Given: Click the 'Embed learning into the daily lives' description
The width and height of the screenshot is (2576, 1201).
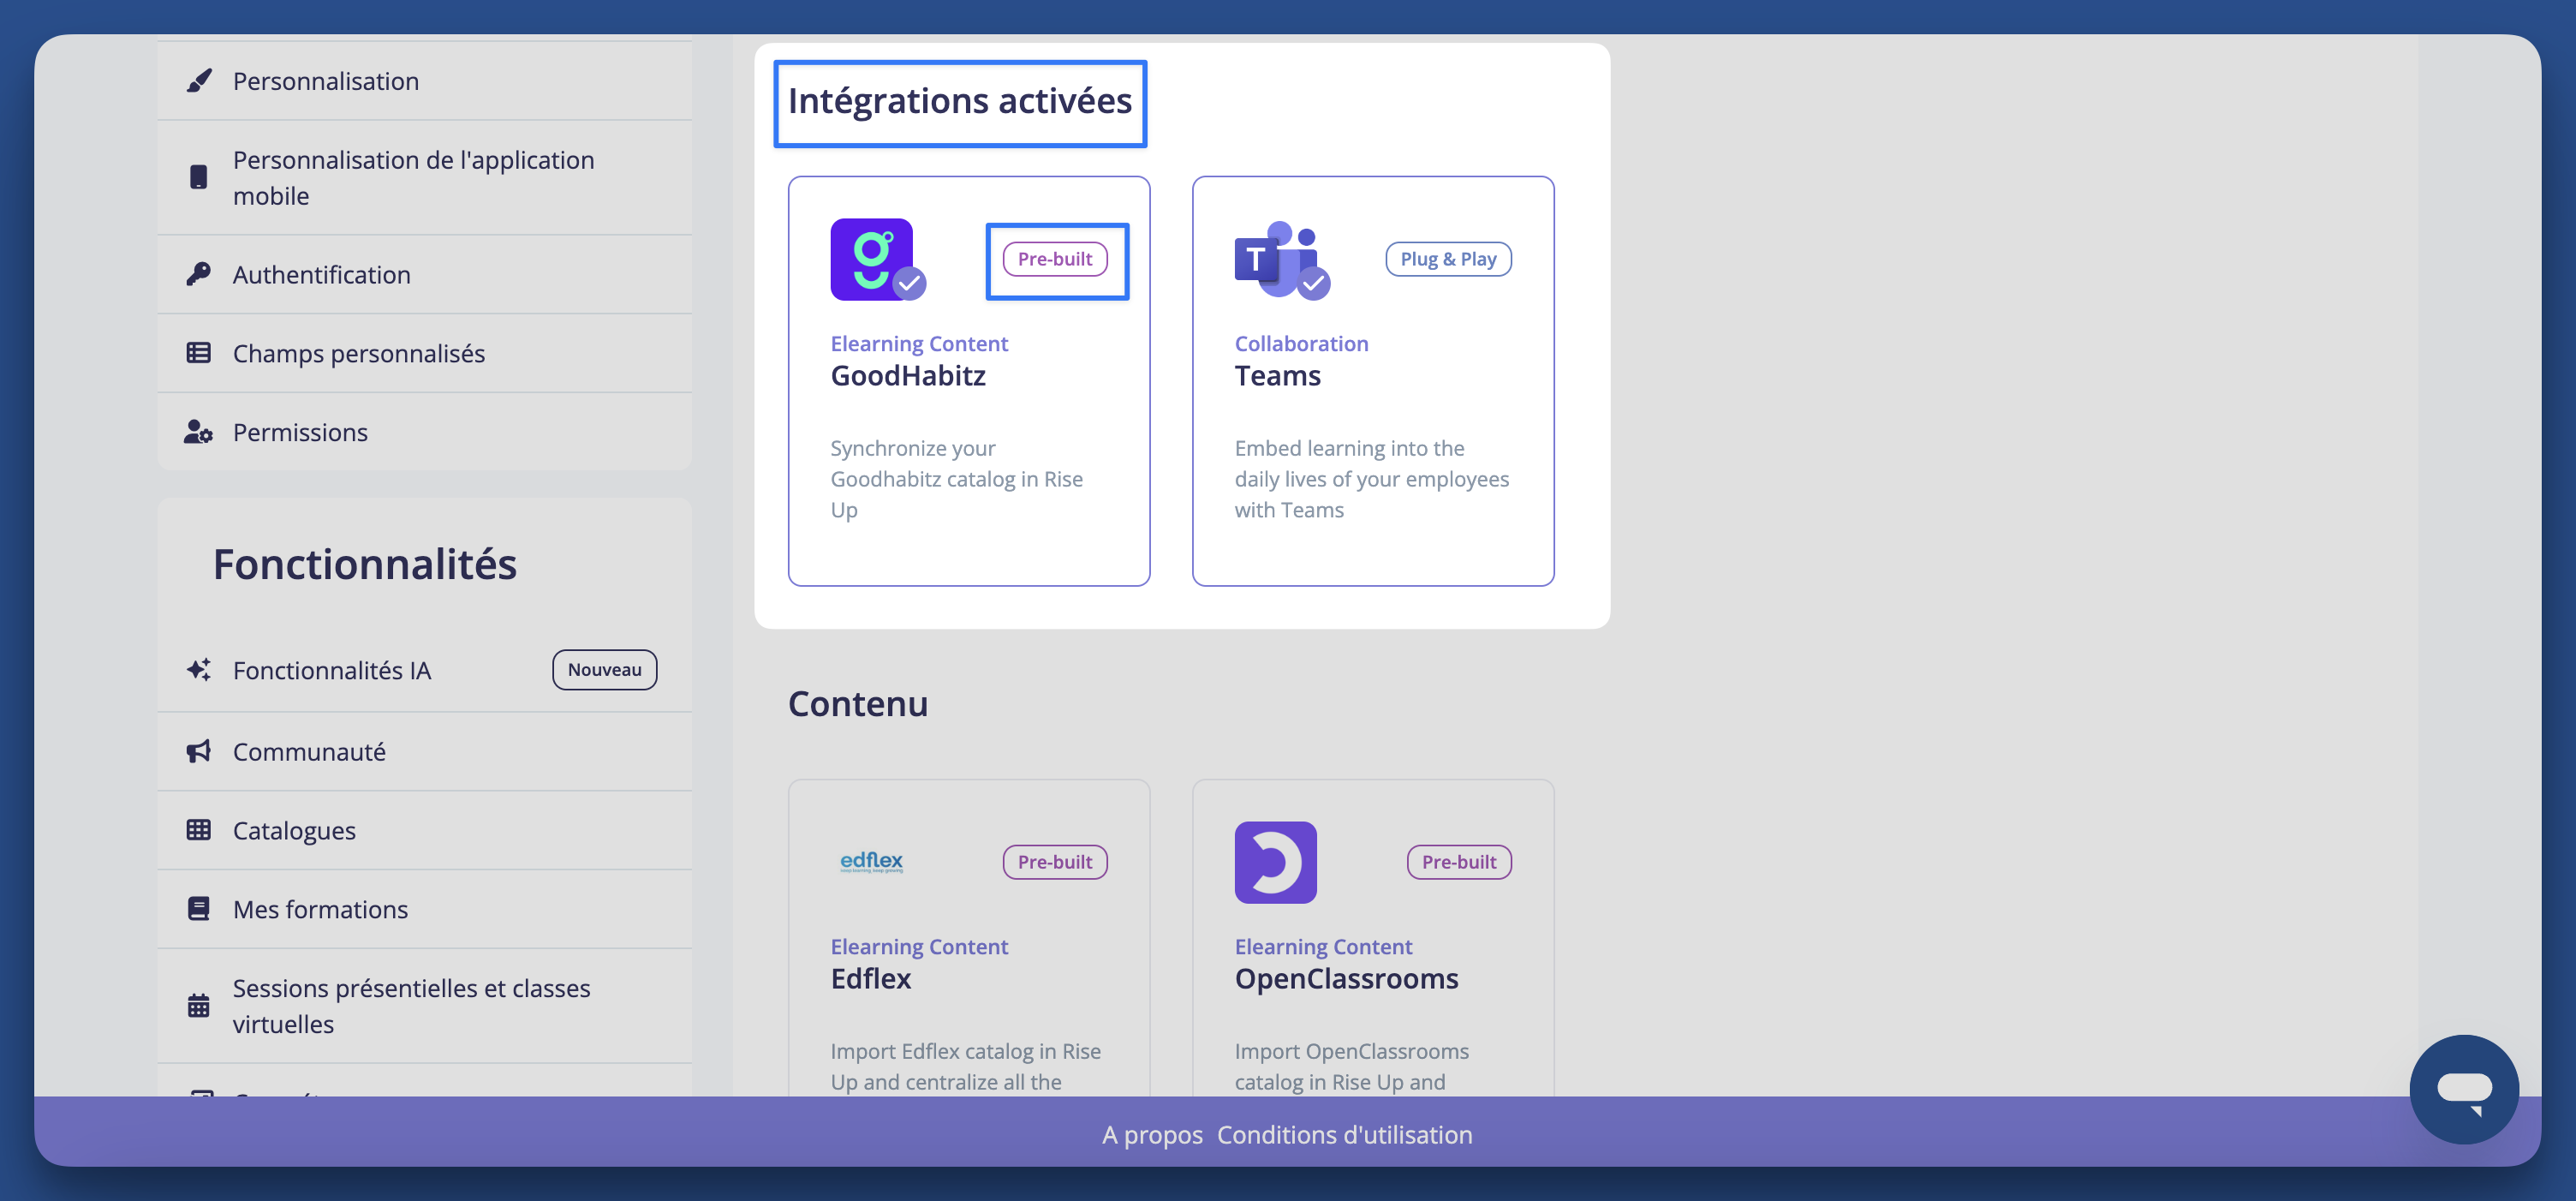Looking at the screenshot, I should [x=1372, y=479].
